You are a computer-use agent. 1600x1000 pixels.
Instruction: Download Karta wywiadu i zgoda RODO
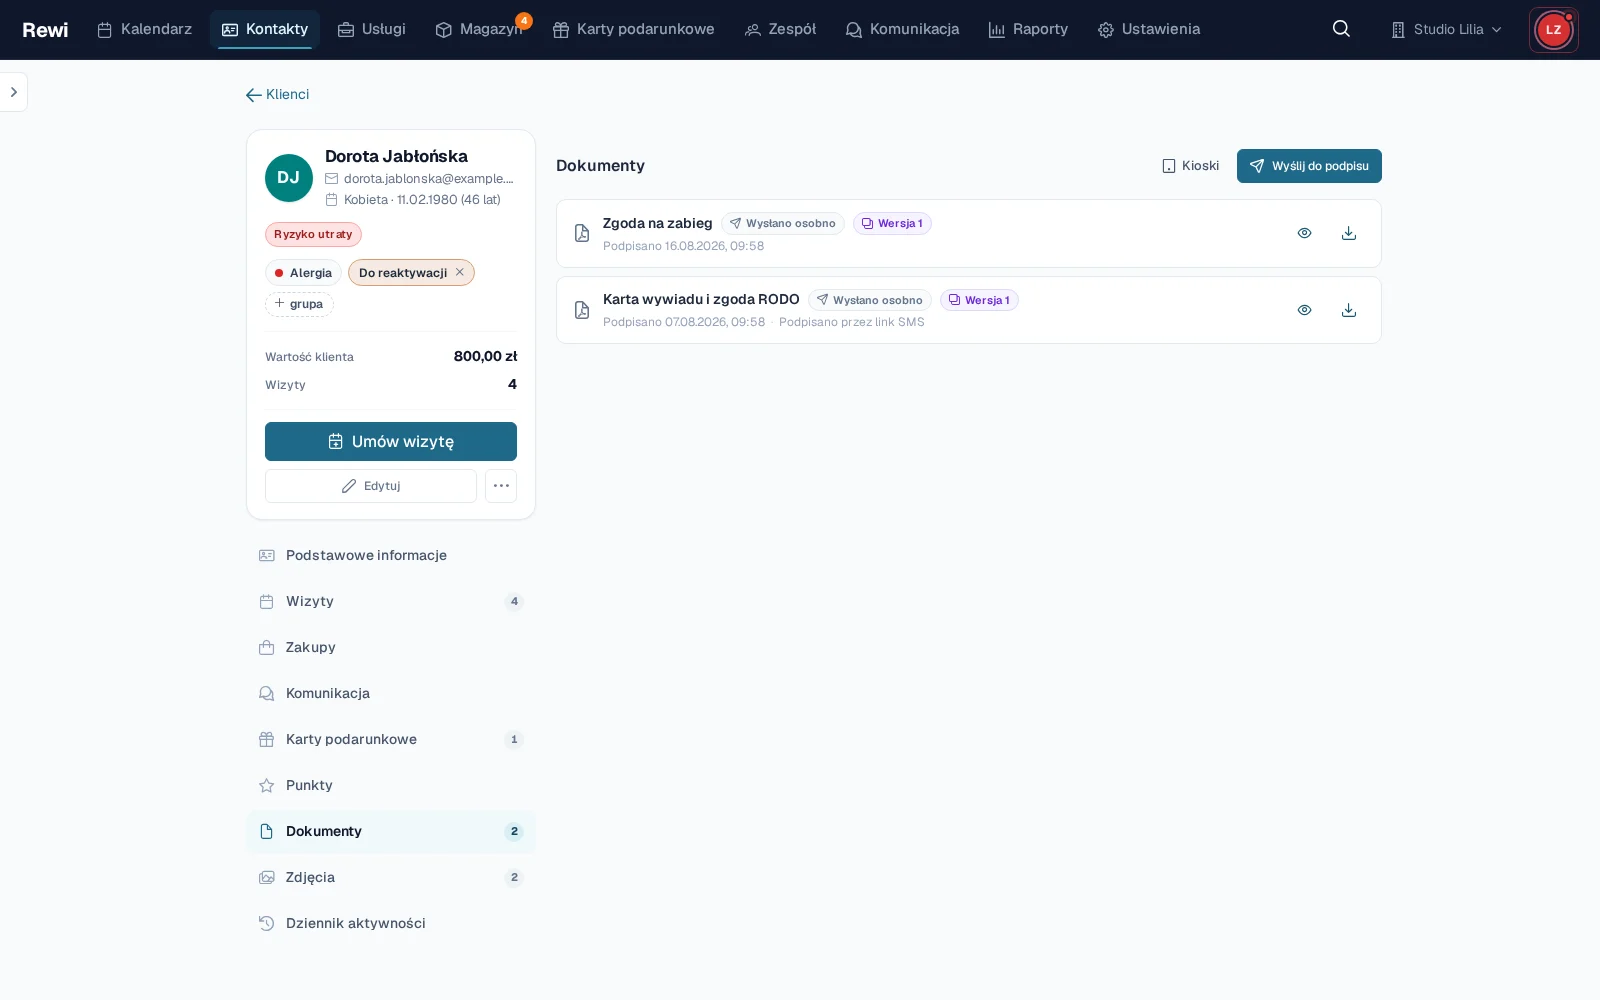coord(1348,310)
